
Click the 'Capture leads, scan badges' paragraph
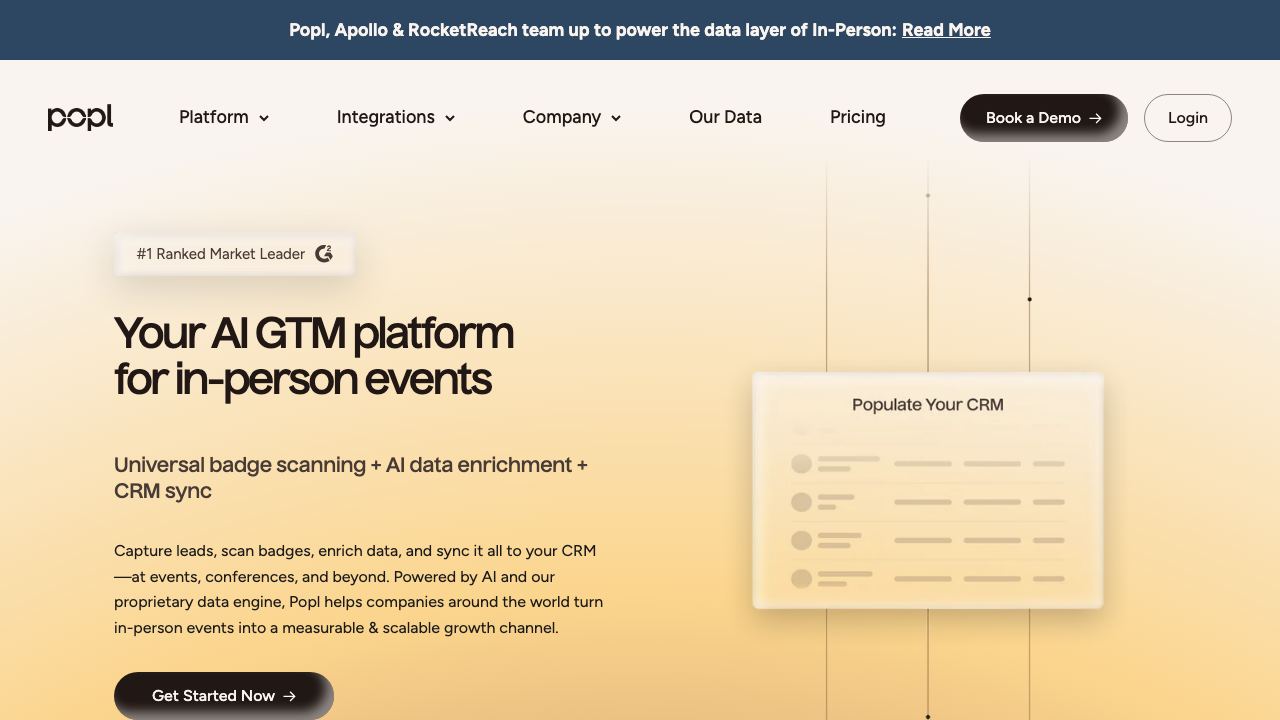click(x=359, y=589)
